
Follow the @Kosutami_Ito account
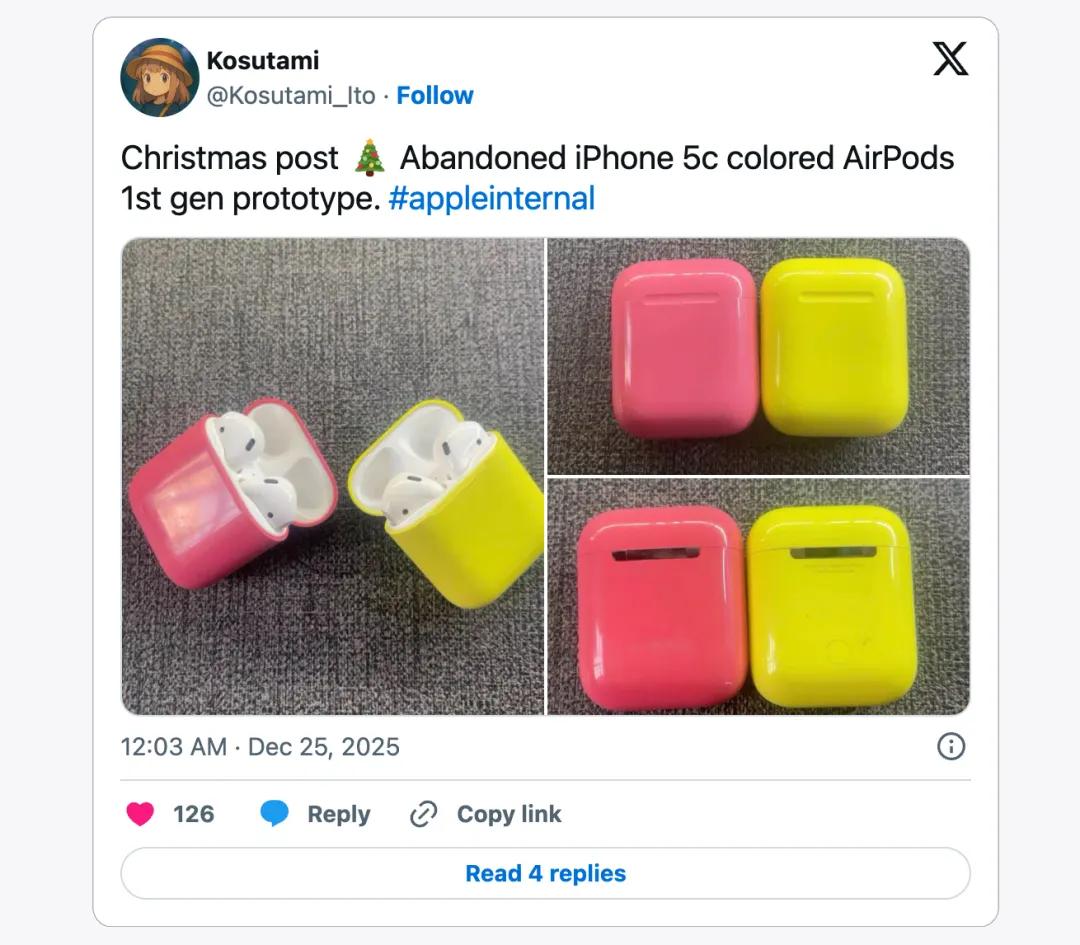click(x=435, y=95)
